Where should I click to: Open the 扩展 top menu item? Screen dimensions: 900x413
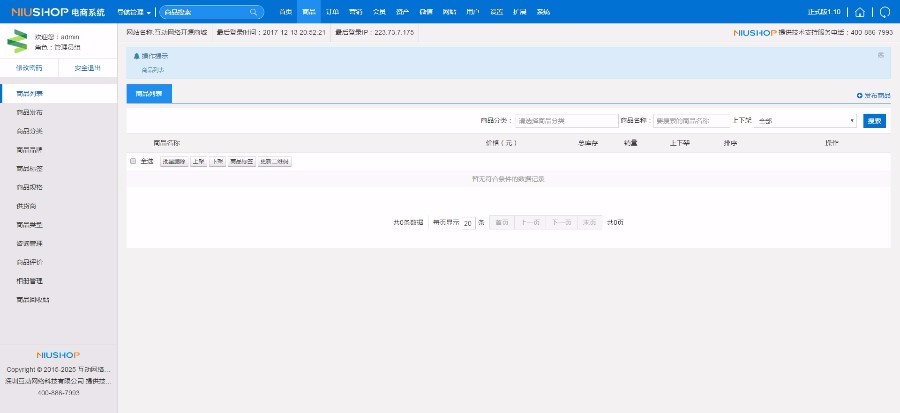point(519,12)
